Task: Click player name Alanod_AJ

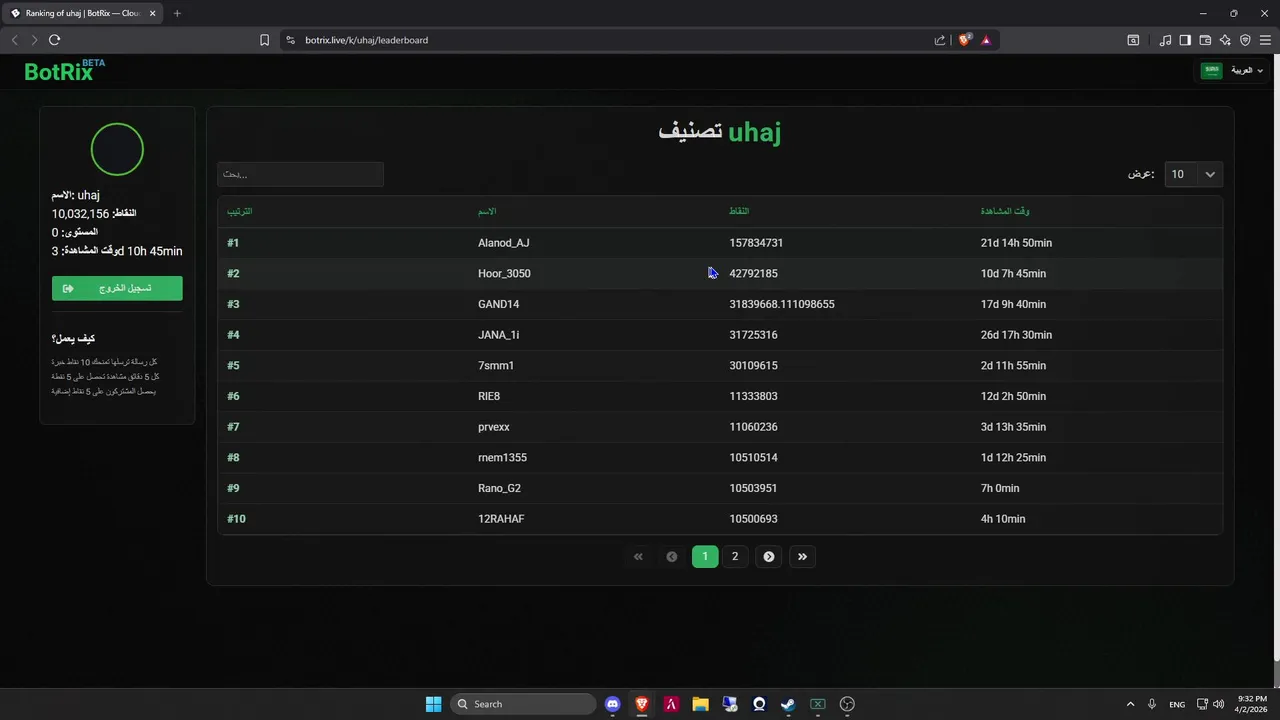Action: [503, 243]
